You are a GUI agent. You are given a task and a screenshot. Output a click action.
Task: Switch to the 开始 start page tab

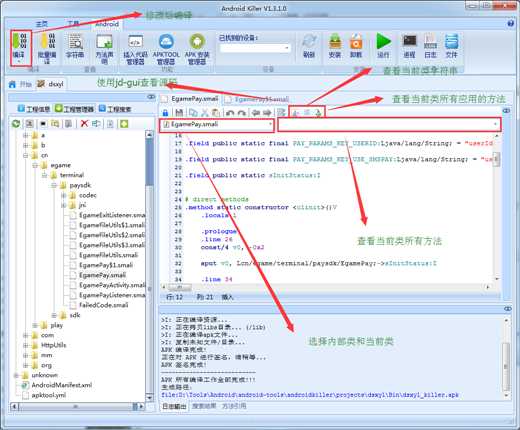click(x=21, y=84)
